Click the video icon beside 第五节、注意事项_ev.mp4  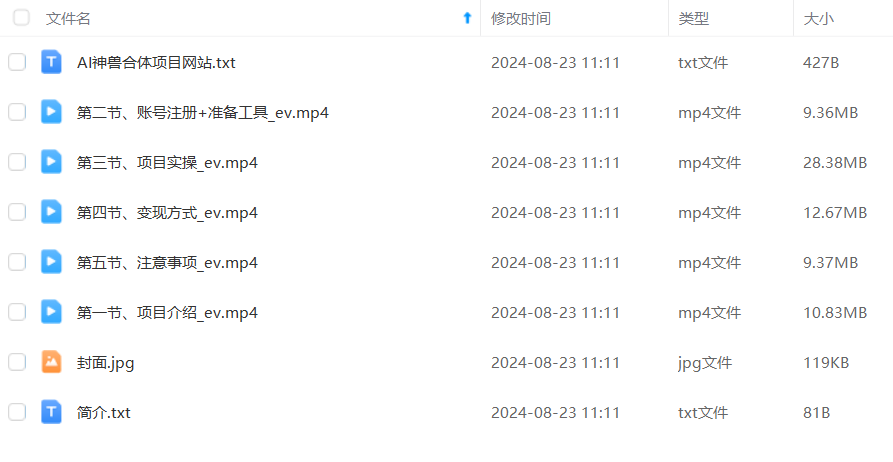tap(51, 262)
